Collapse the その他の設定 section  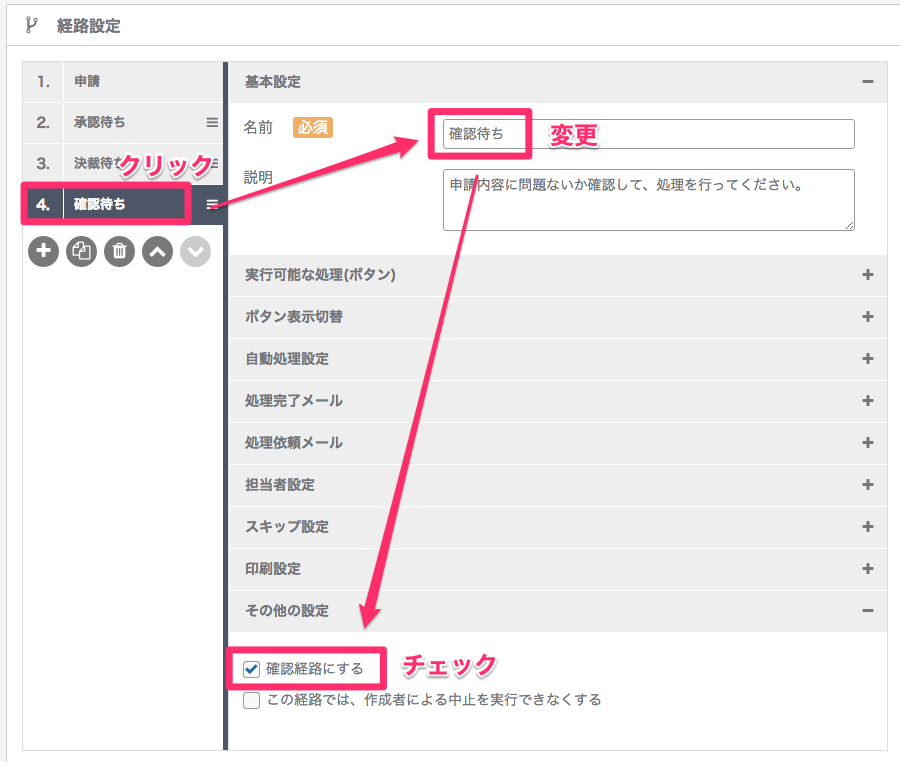point(868,611)
